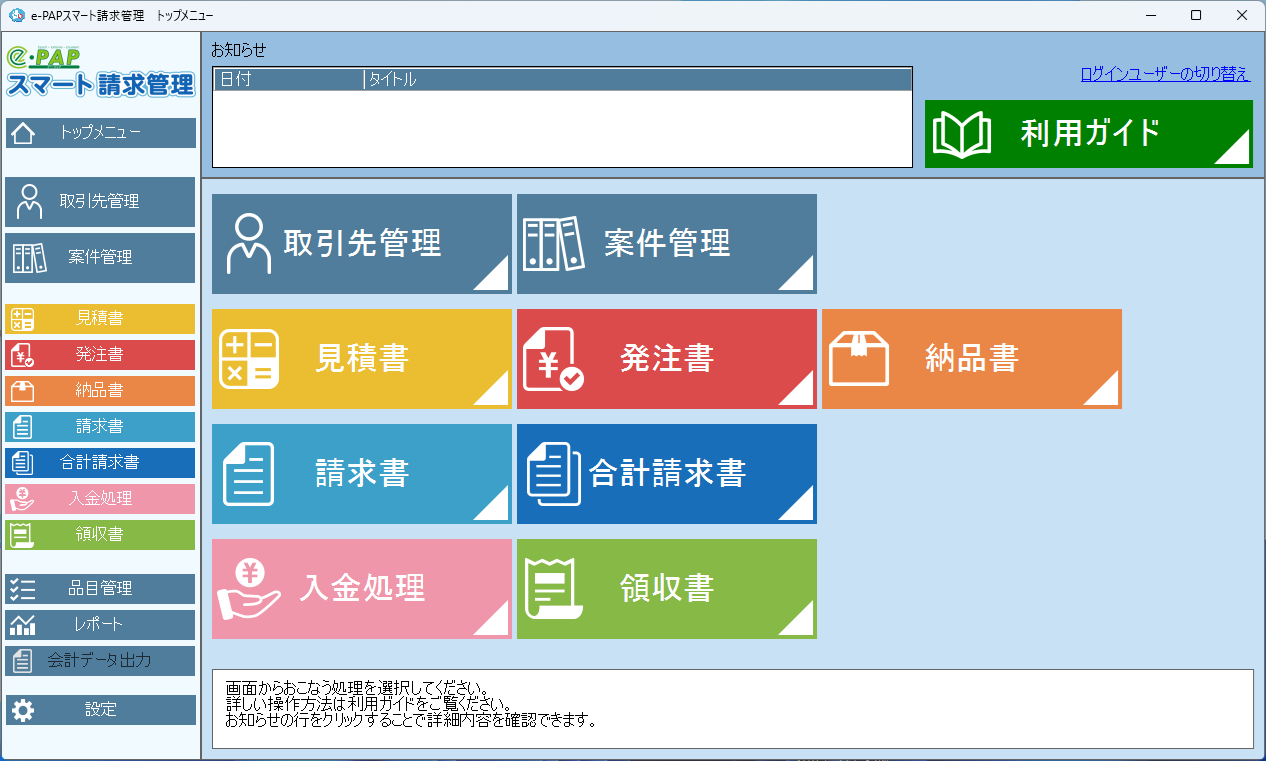The height and width of the screenshot is (761, 1266).
Task: Click the stacked documents icon in sidebar 合計請求書
Action: [x=22, y=463]
